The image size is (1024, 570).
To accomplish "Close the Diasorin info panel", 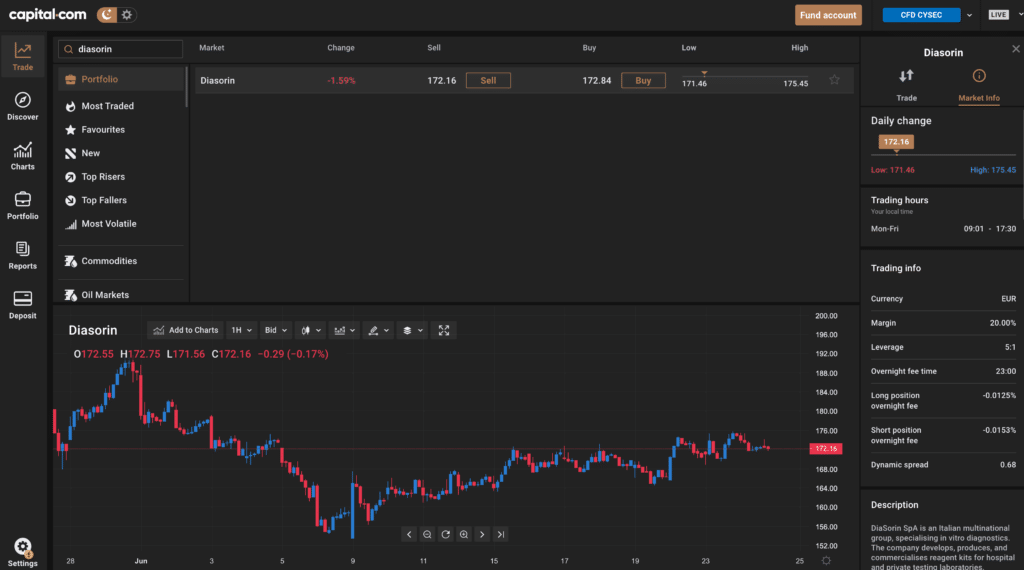I will [1016, 49].
